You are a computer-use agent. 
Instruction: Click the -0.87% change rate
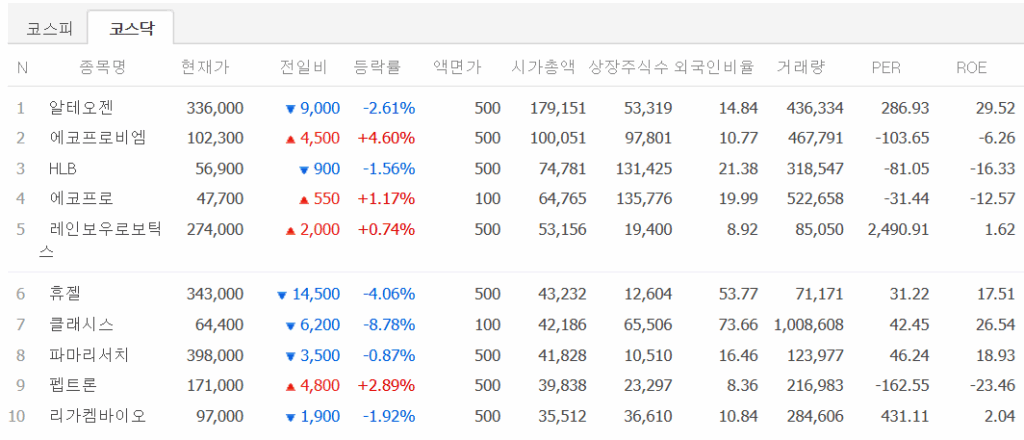click(389, 355)
